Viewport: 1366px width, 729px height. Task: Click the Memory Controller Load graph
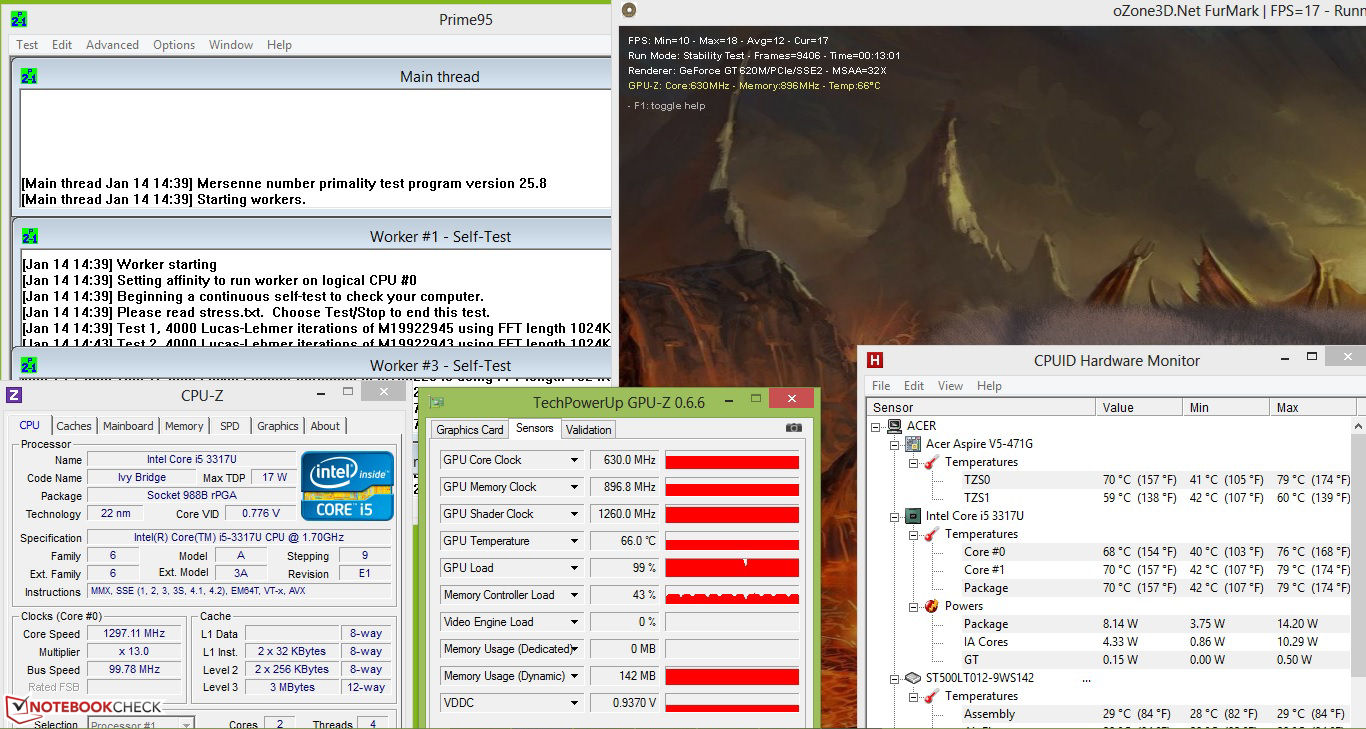[x=732, y=595]
